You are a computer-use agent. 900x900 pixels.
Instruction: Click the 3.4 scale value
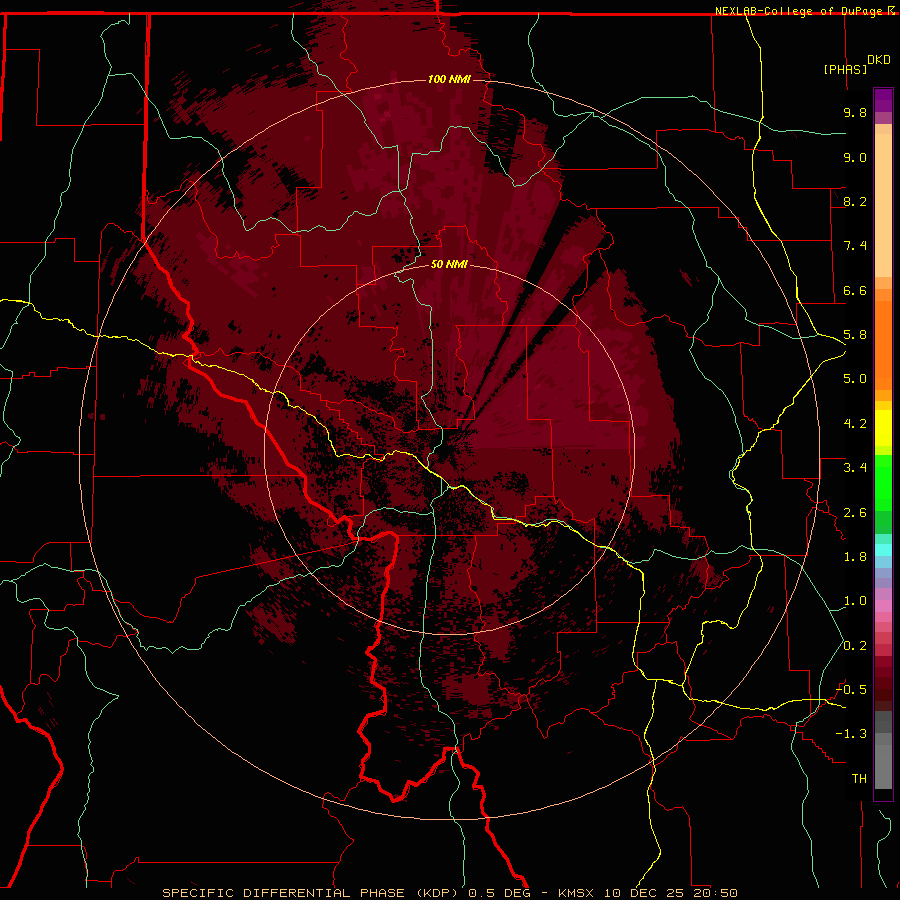click(x=855, y=468)
